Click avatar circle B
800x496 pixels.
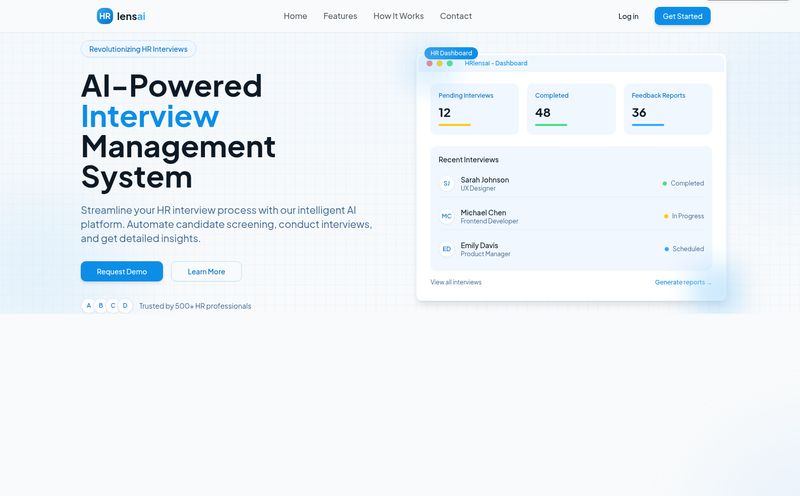[x=101, y=306]
